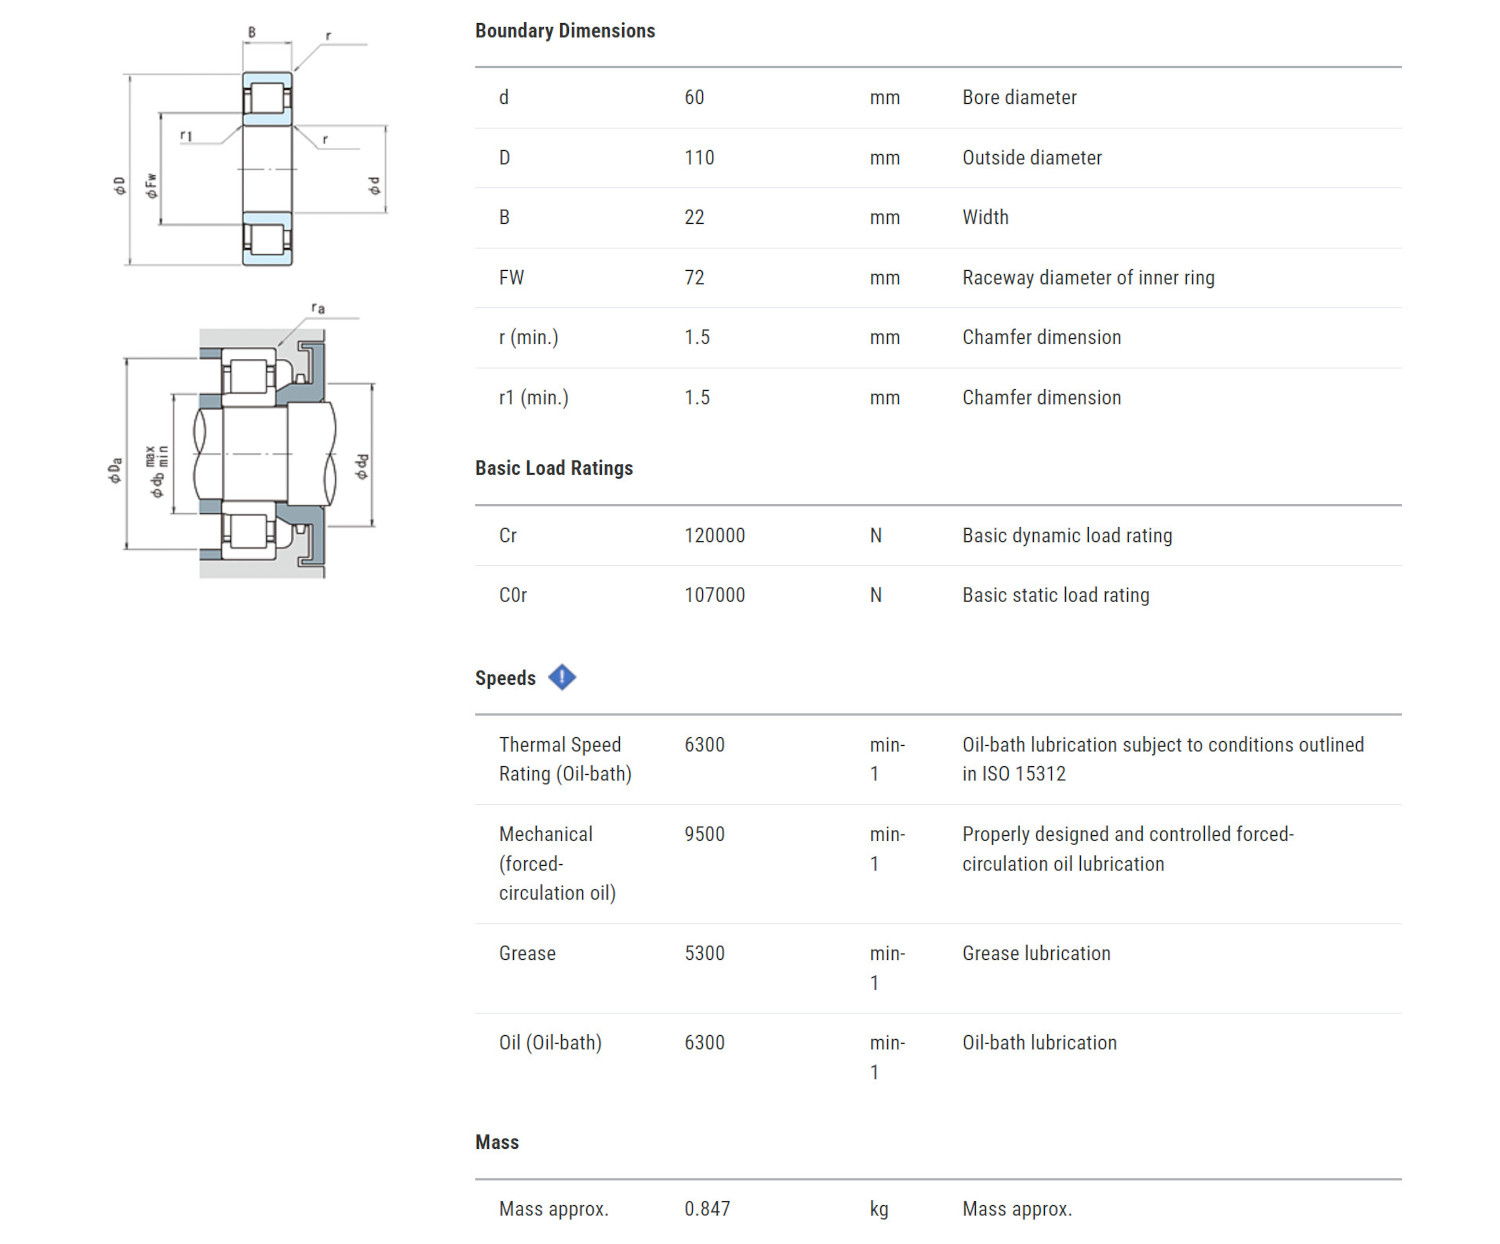Select the mechanical speed value 9500
This screenshot has height=1244, width=1500.
point(704,835)
